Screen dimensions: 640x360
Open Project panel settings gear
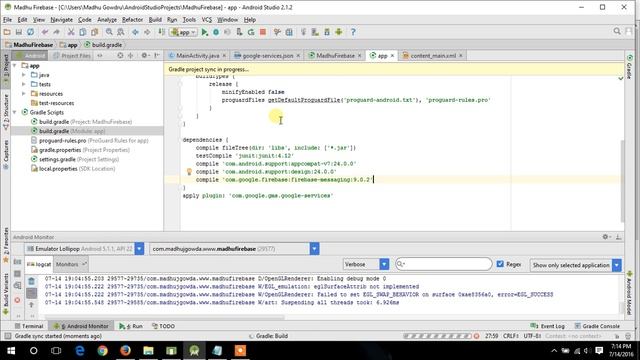pos(145,56)
